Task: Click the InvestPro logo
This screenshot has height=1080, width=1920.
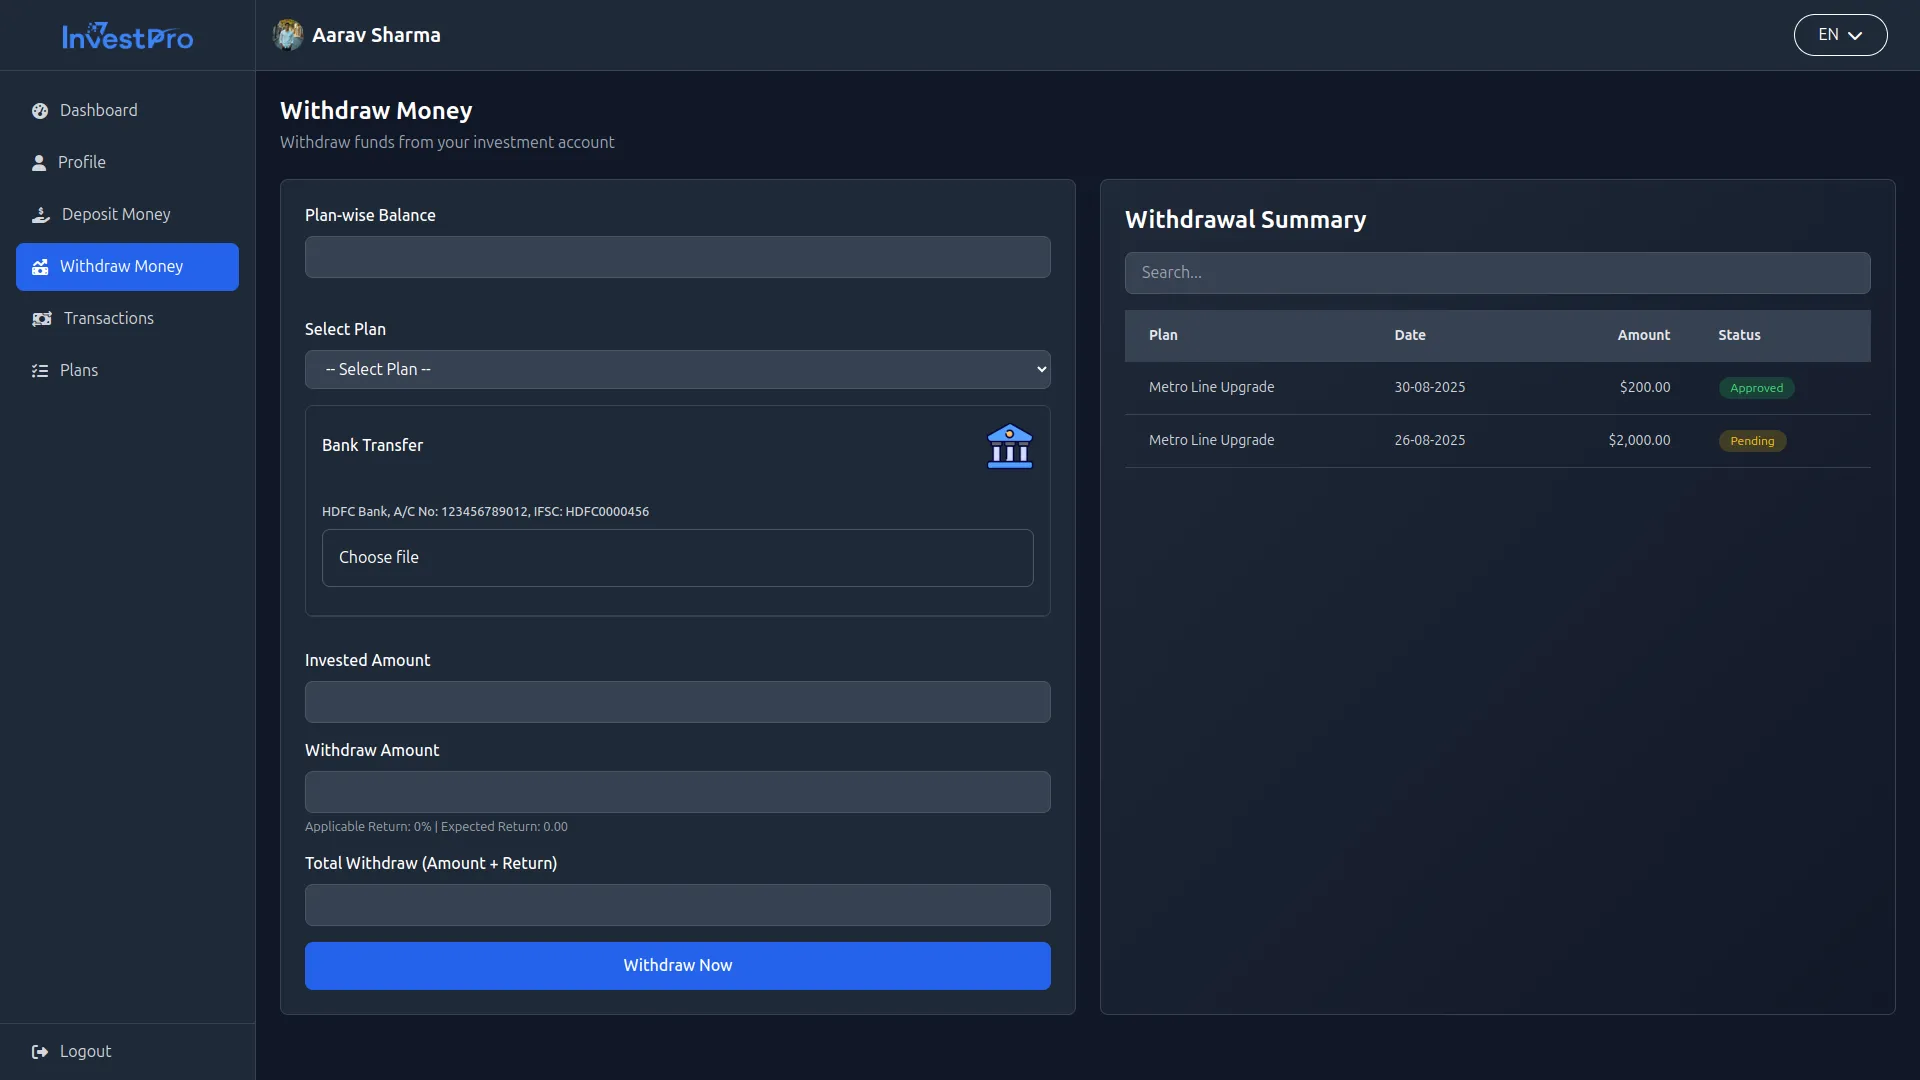Action: (x=127, y=37)
